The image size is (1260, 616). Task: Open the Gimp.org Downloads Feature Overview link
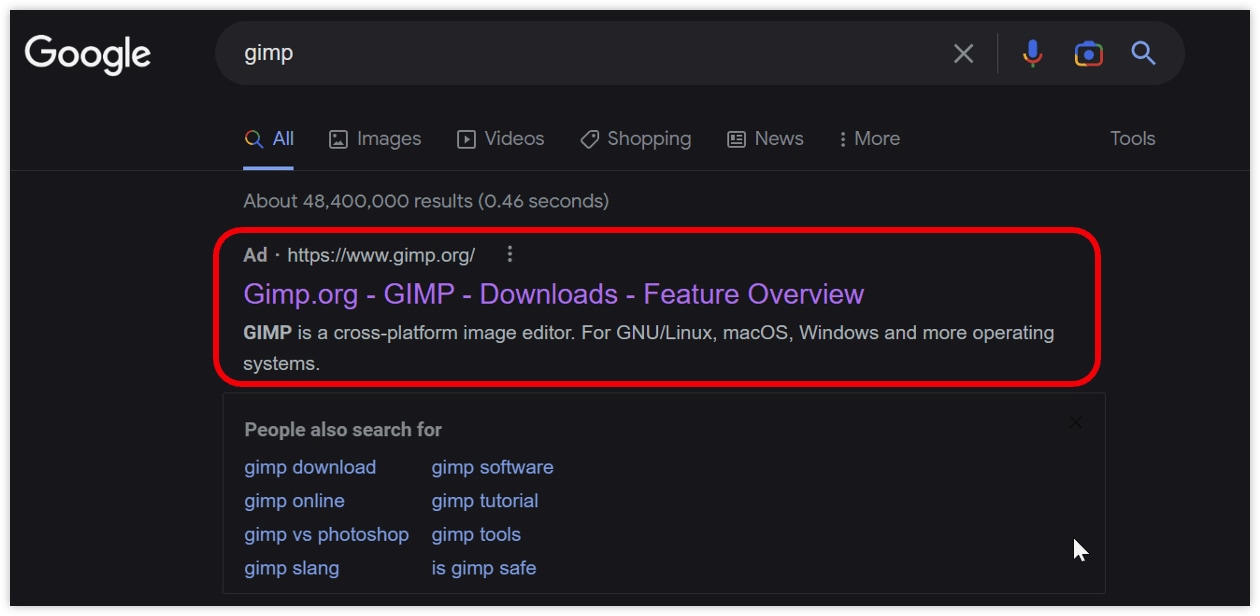tap(554, 294)
